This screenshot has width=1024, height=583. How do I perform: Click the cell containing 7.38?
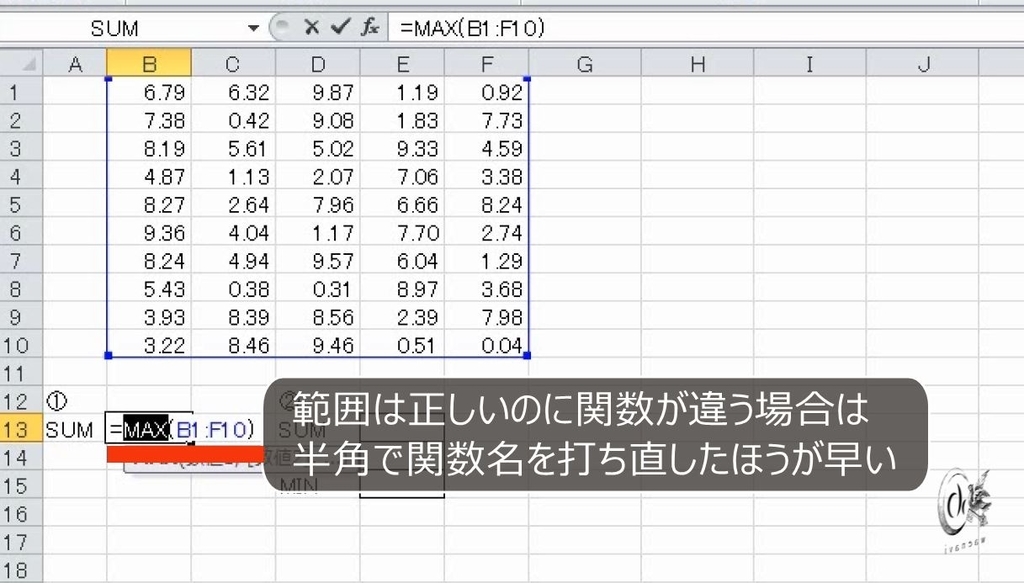[x=150, y=120]
